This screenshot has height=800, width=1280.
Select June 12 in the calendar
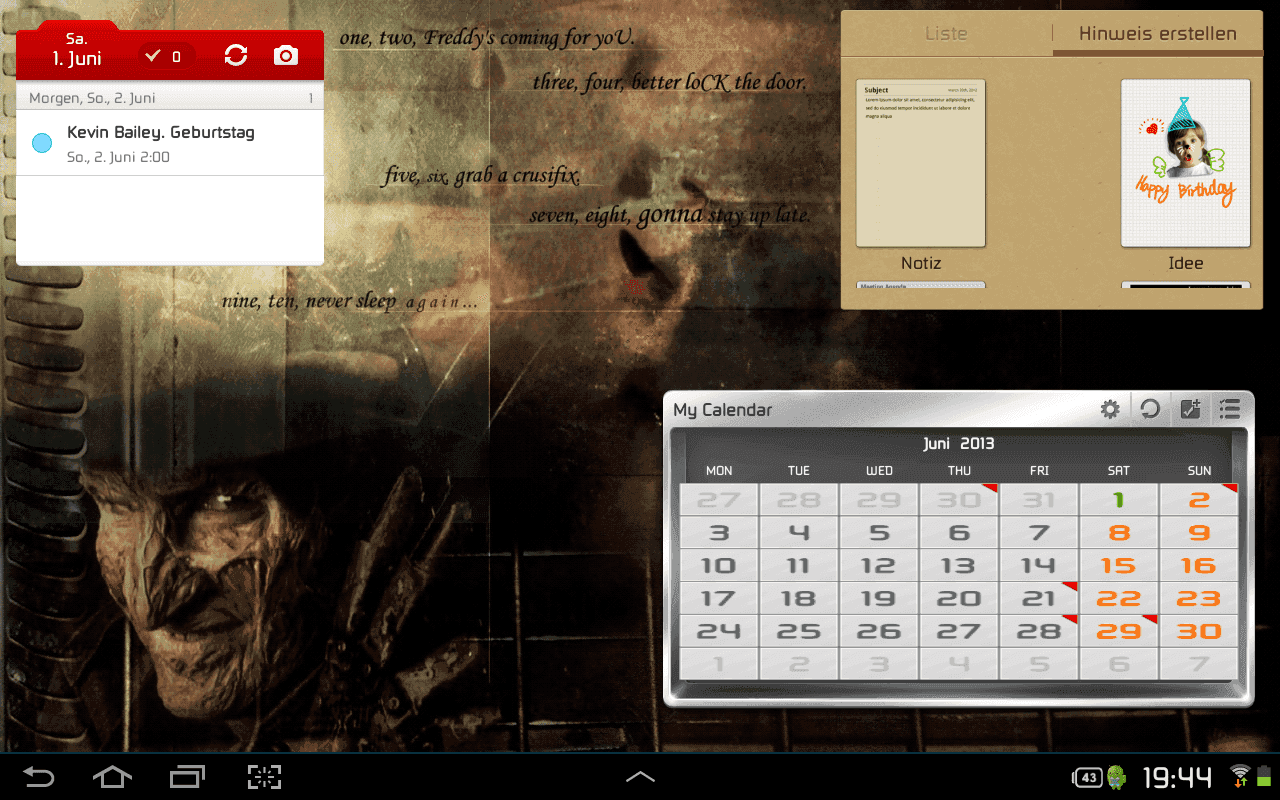879,566
